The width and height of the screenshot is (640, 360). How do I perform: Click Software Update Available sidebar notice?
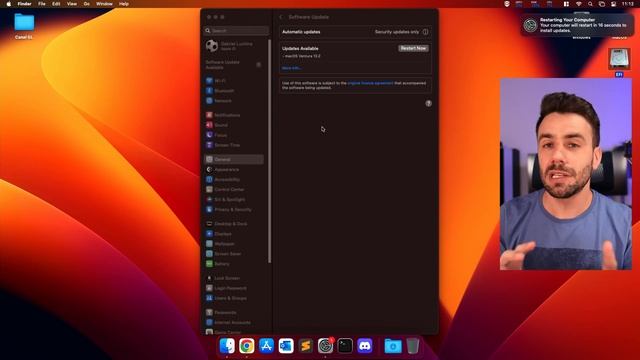pyautogui.click(x=233, y=64)
